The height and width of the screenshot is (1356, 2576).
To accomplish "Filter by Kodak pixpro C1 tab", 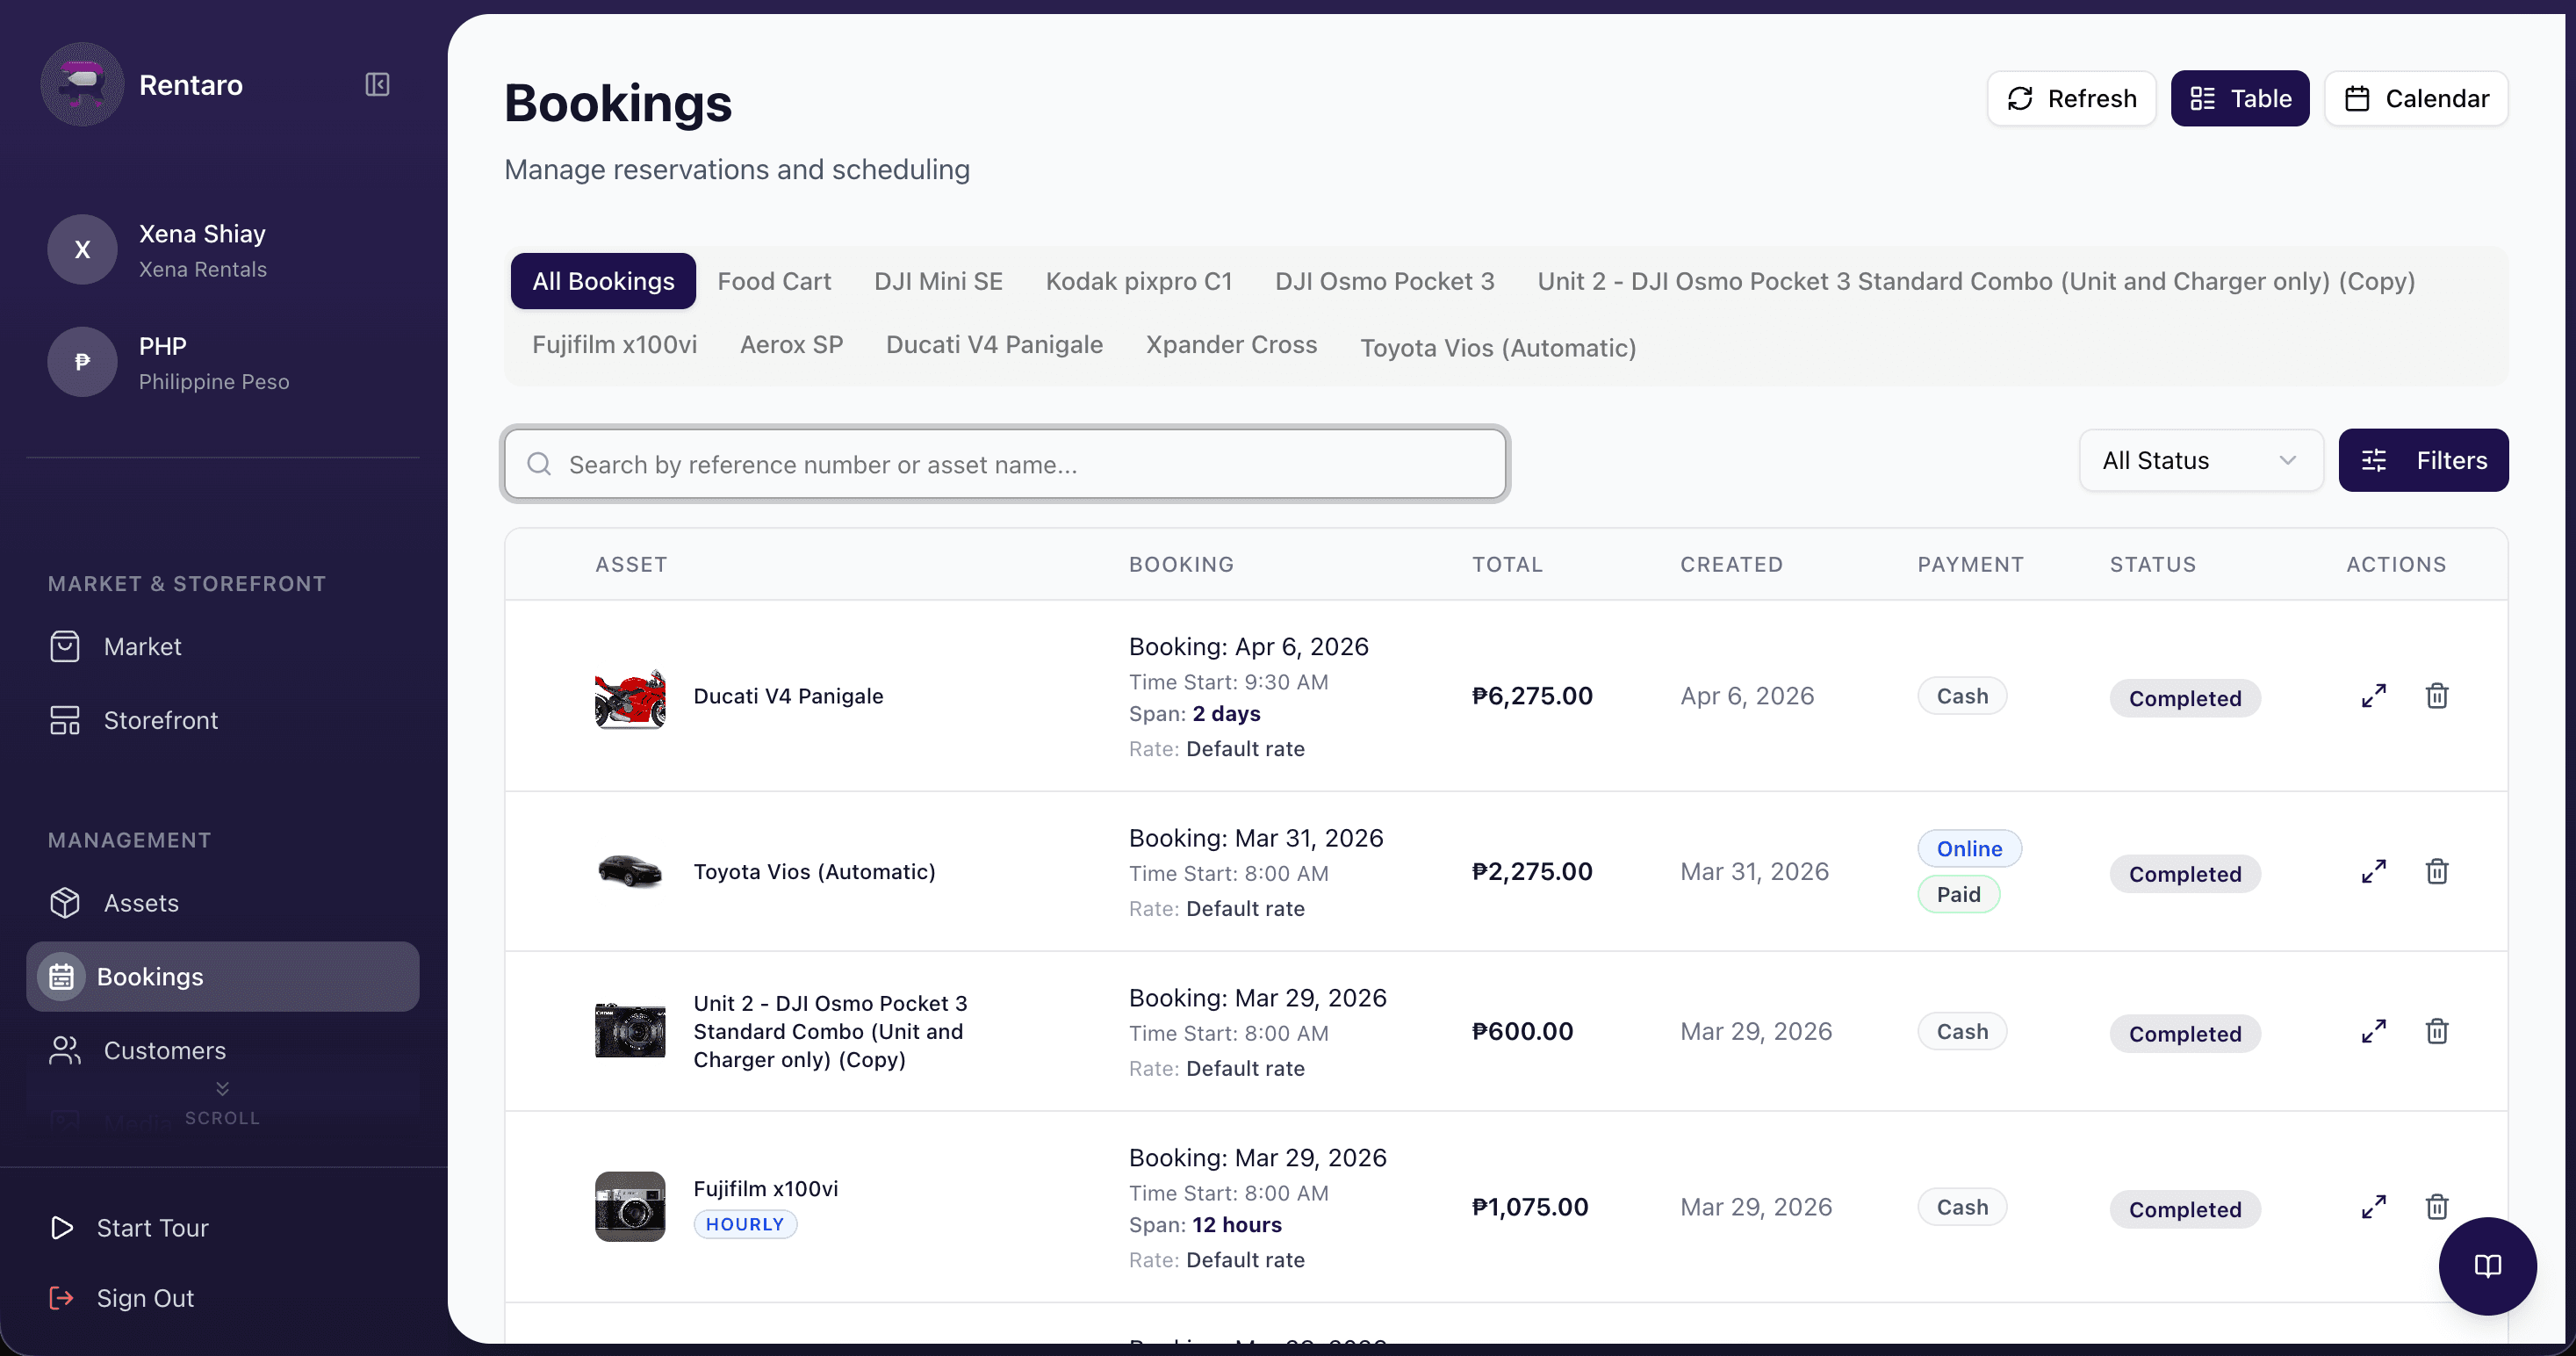I will 1139,281.
